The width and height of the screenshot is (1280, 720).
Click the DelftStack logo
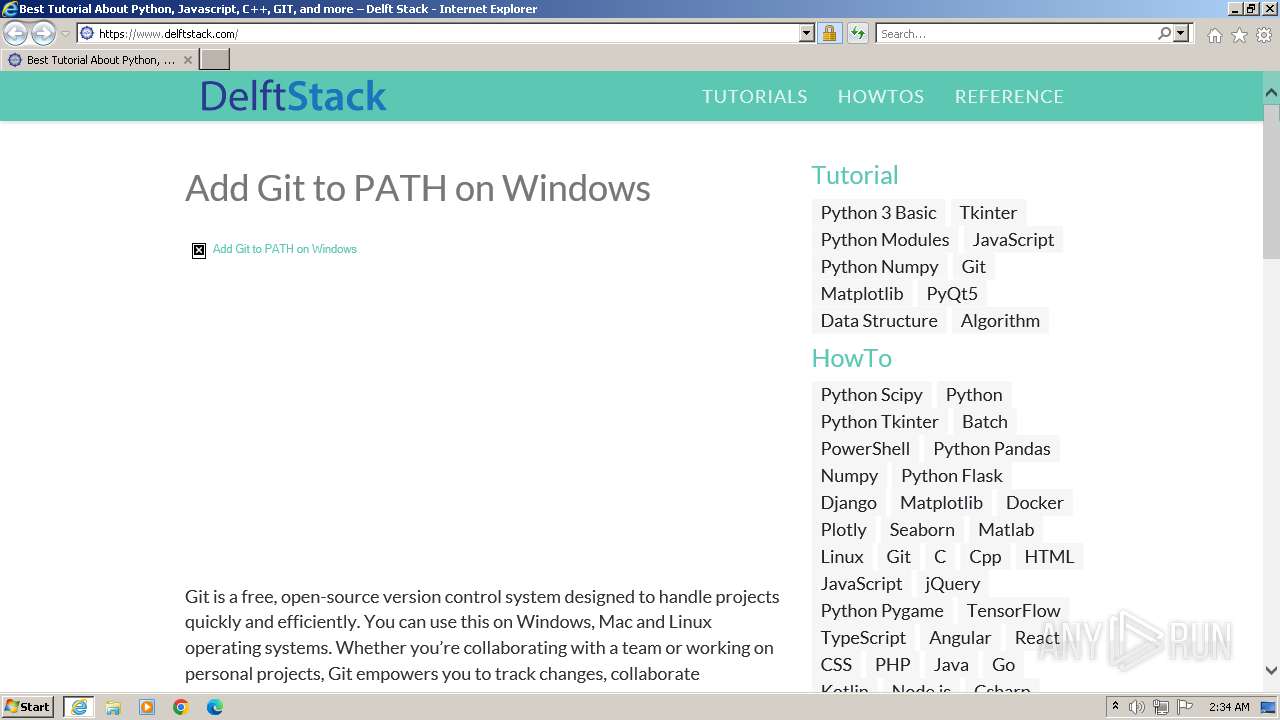(293, 96)
